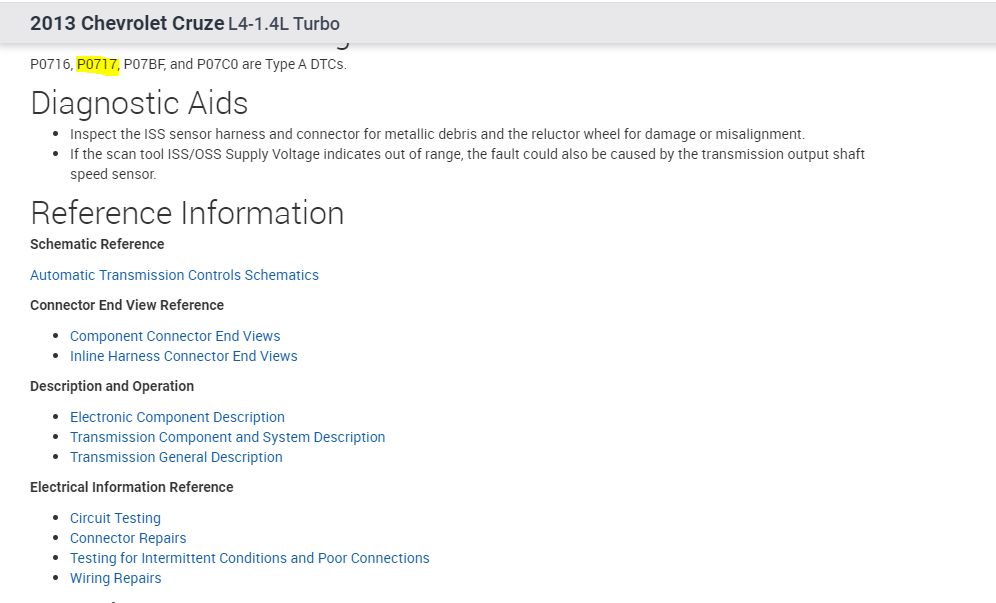Open Transmission Component and System Description
The height and width of the screenshot is (603, 996).
(x=227, y=437)
